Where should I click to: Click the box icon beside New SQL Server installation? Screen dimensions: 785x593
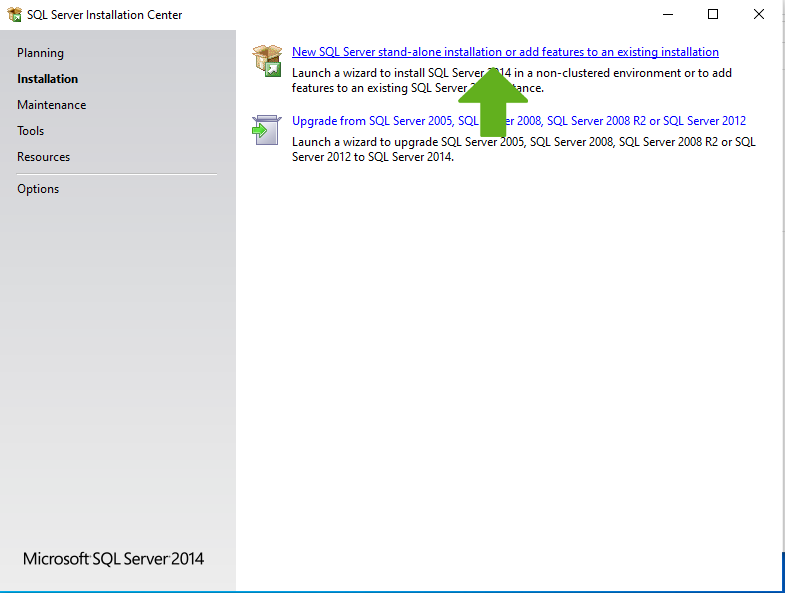(x=266, y=60)
